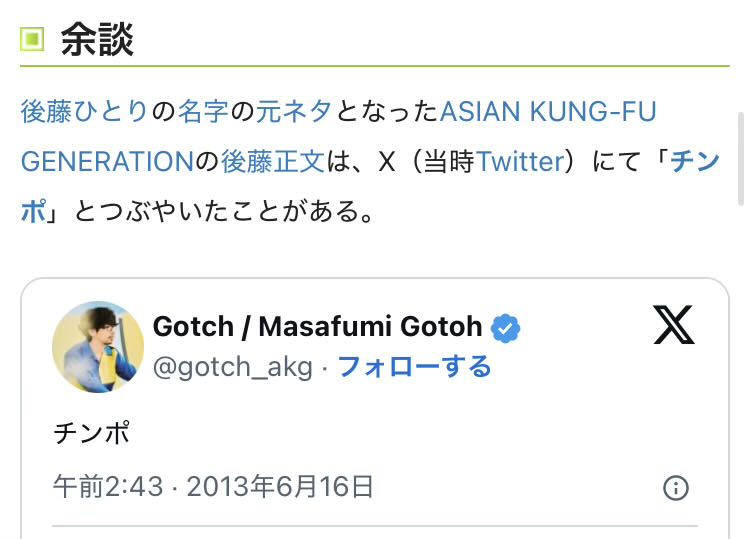This screenshot has width=750, height=539.
Task: Click Gotch's profile avatar picture
Action: [x=97, y=346]
